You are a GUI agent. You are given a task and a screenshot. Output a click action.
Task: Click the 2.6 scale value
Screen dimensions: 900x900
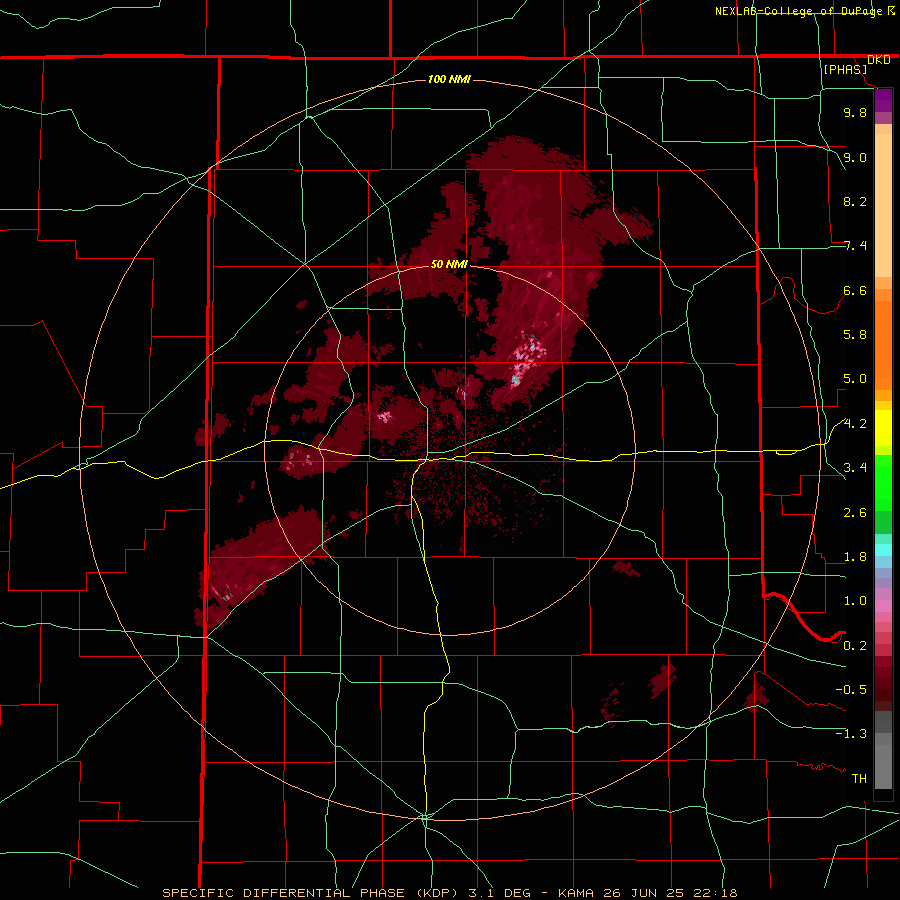[x=855, y=513]
